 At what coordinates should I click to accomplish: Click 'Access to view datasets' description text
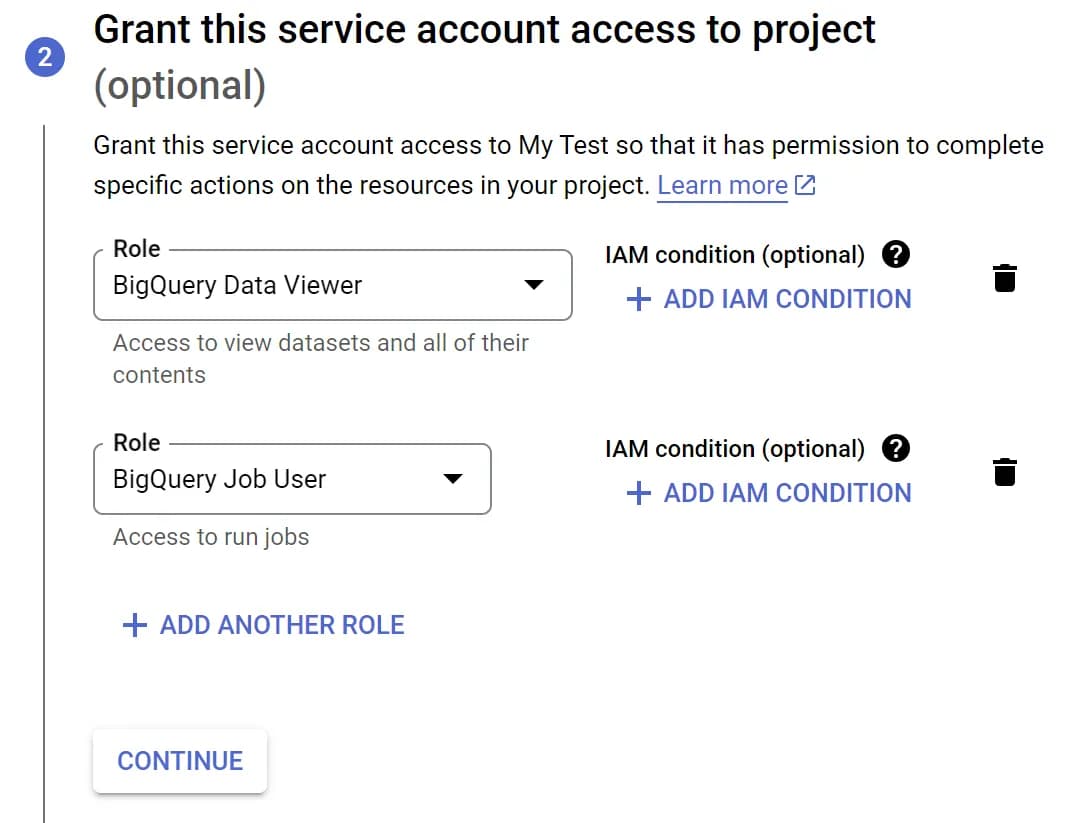[321, 358]
